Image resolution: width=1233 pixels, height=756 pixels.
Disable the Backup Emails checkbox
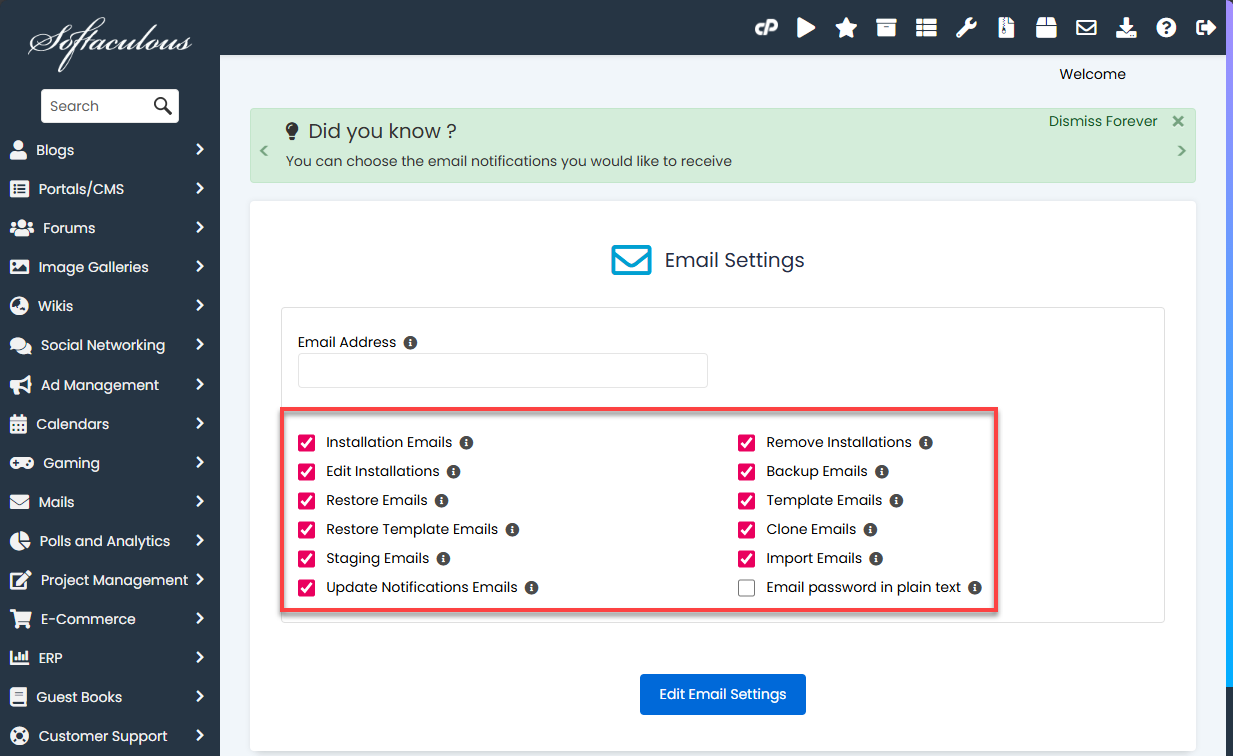click(746, 471)
